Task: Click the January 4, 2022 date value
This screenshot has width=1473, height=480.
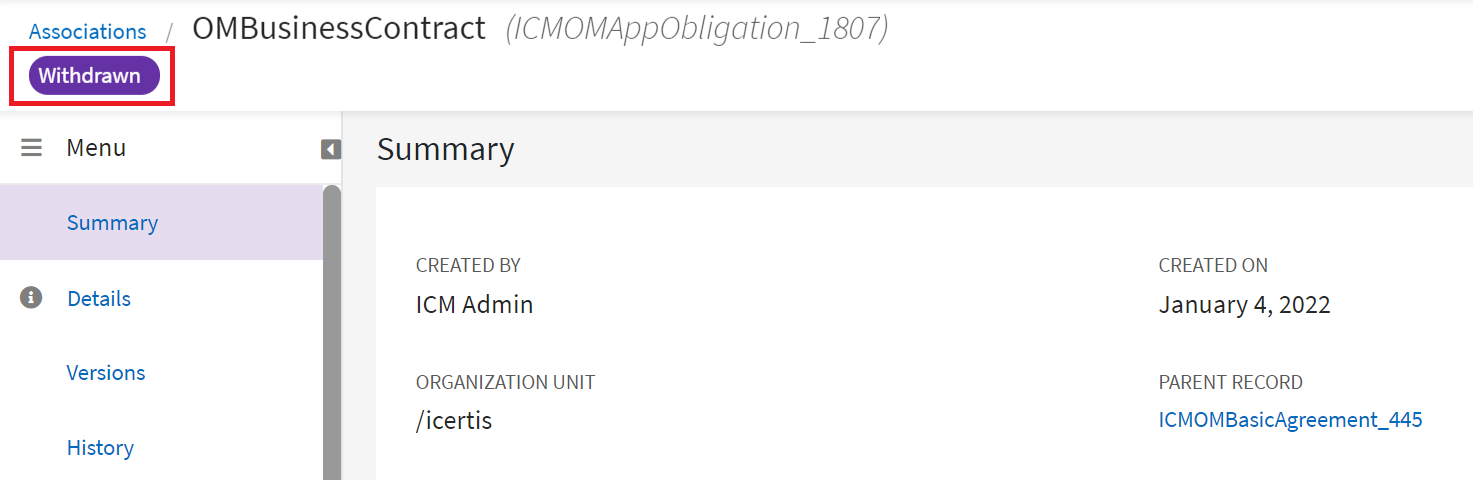Action: click(1244, 305)
